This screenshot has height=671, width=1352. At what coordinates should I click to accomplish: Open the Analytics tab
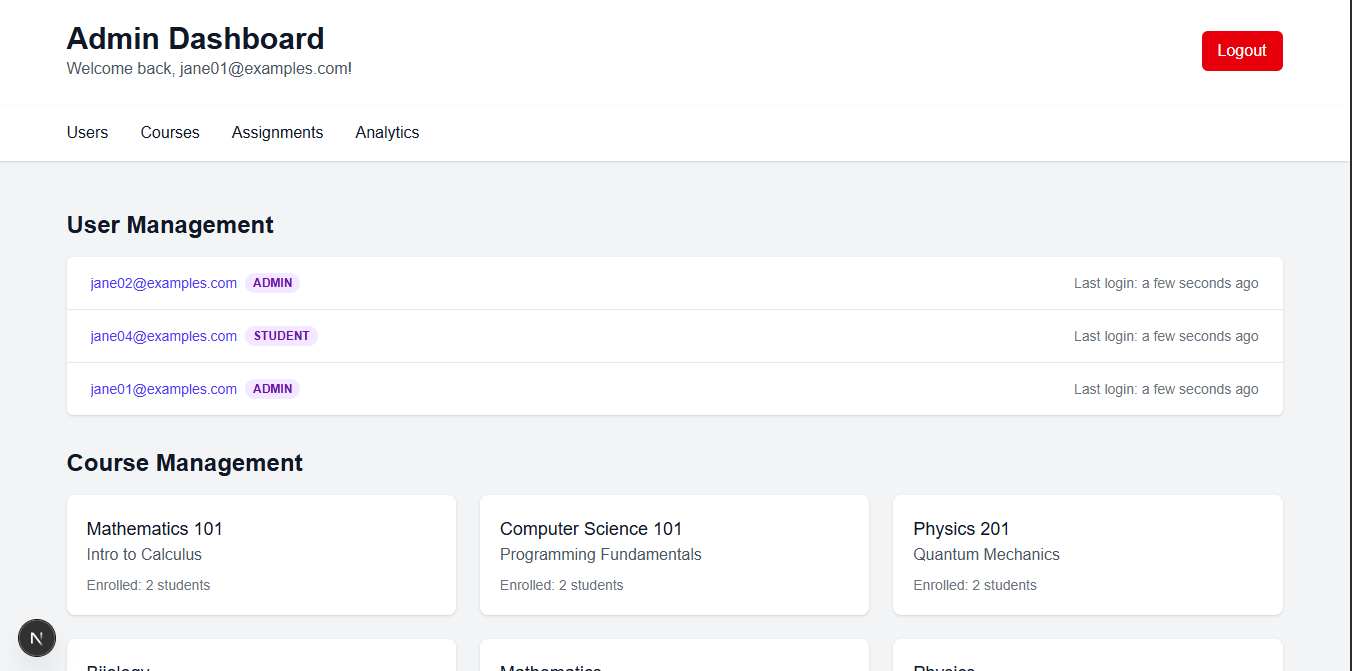(387, 132)
